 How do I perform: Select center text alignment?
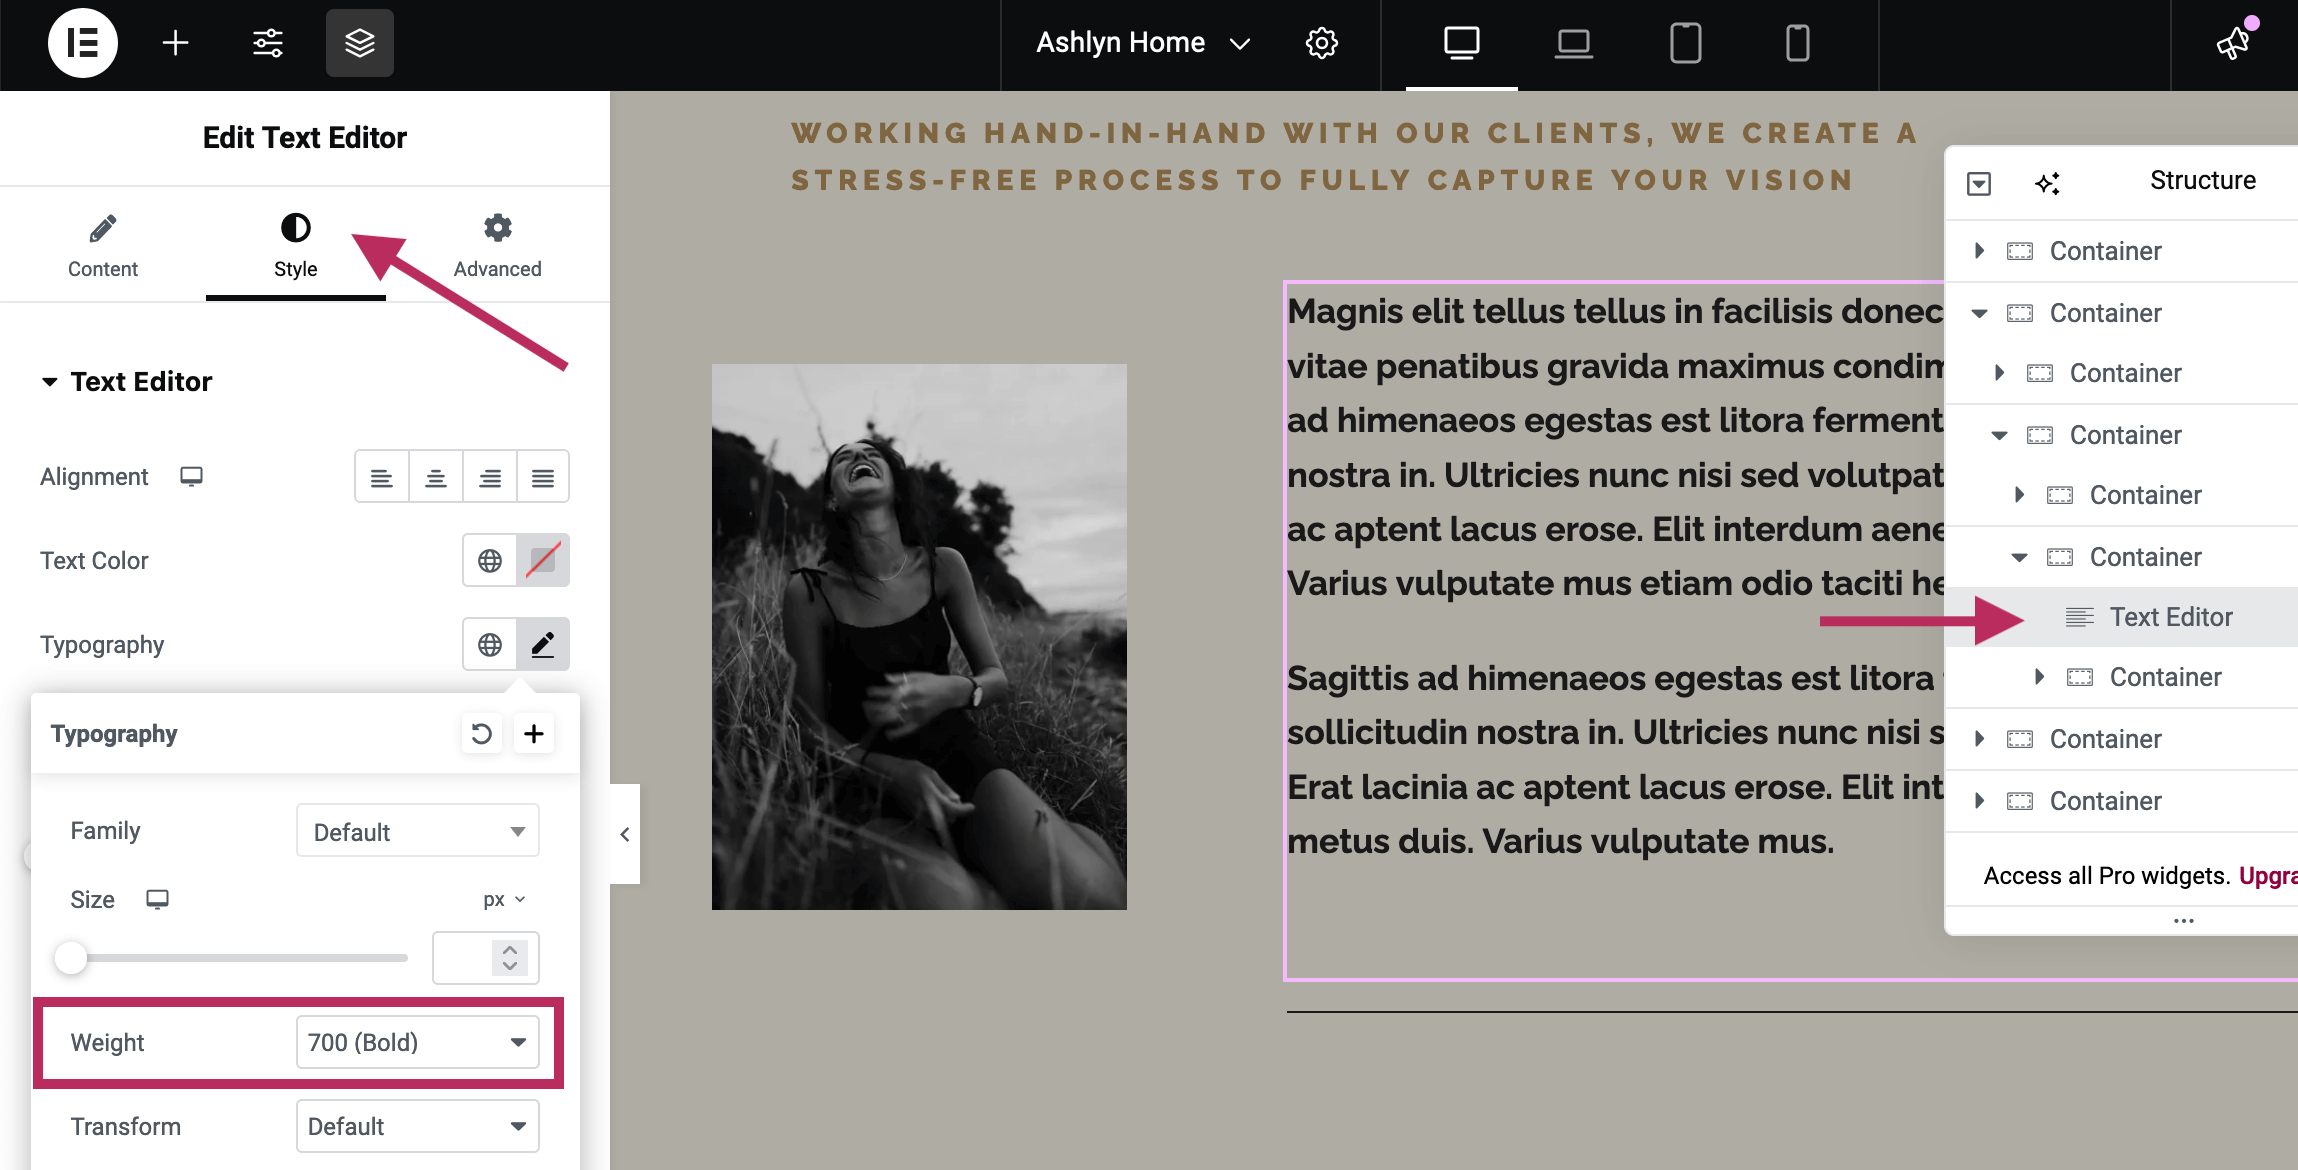point(435,477)
